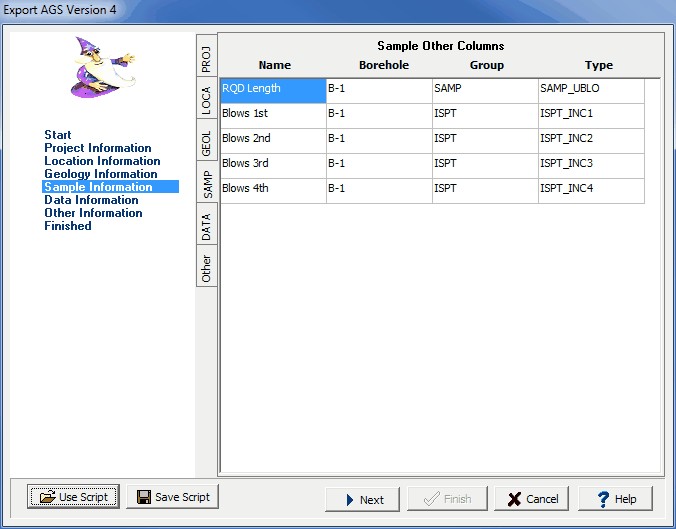Image resolution: width=676 pixels, height=529 pixels.
Task: Click the Use Script button
Action: (75, 497)
